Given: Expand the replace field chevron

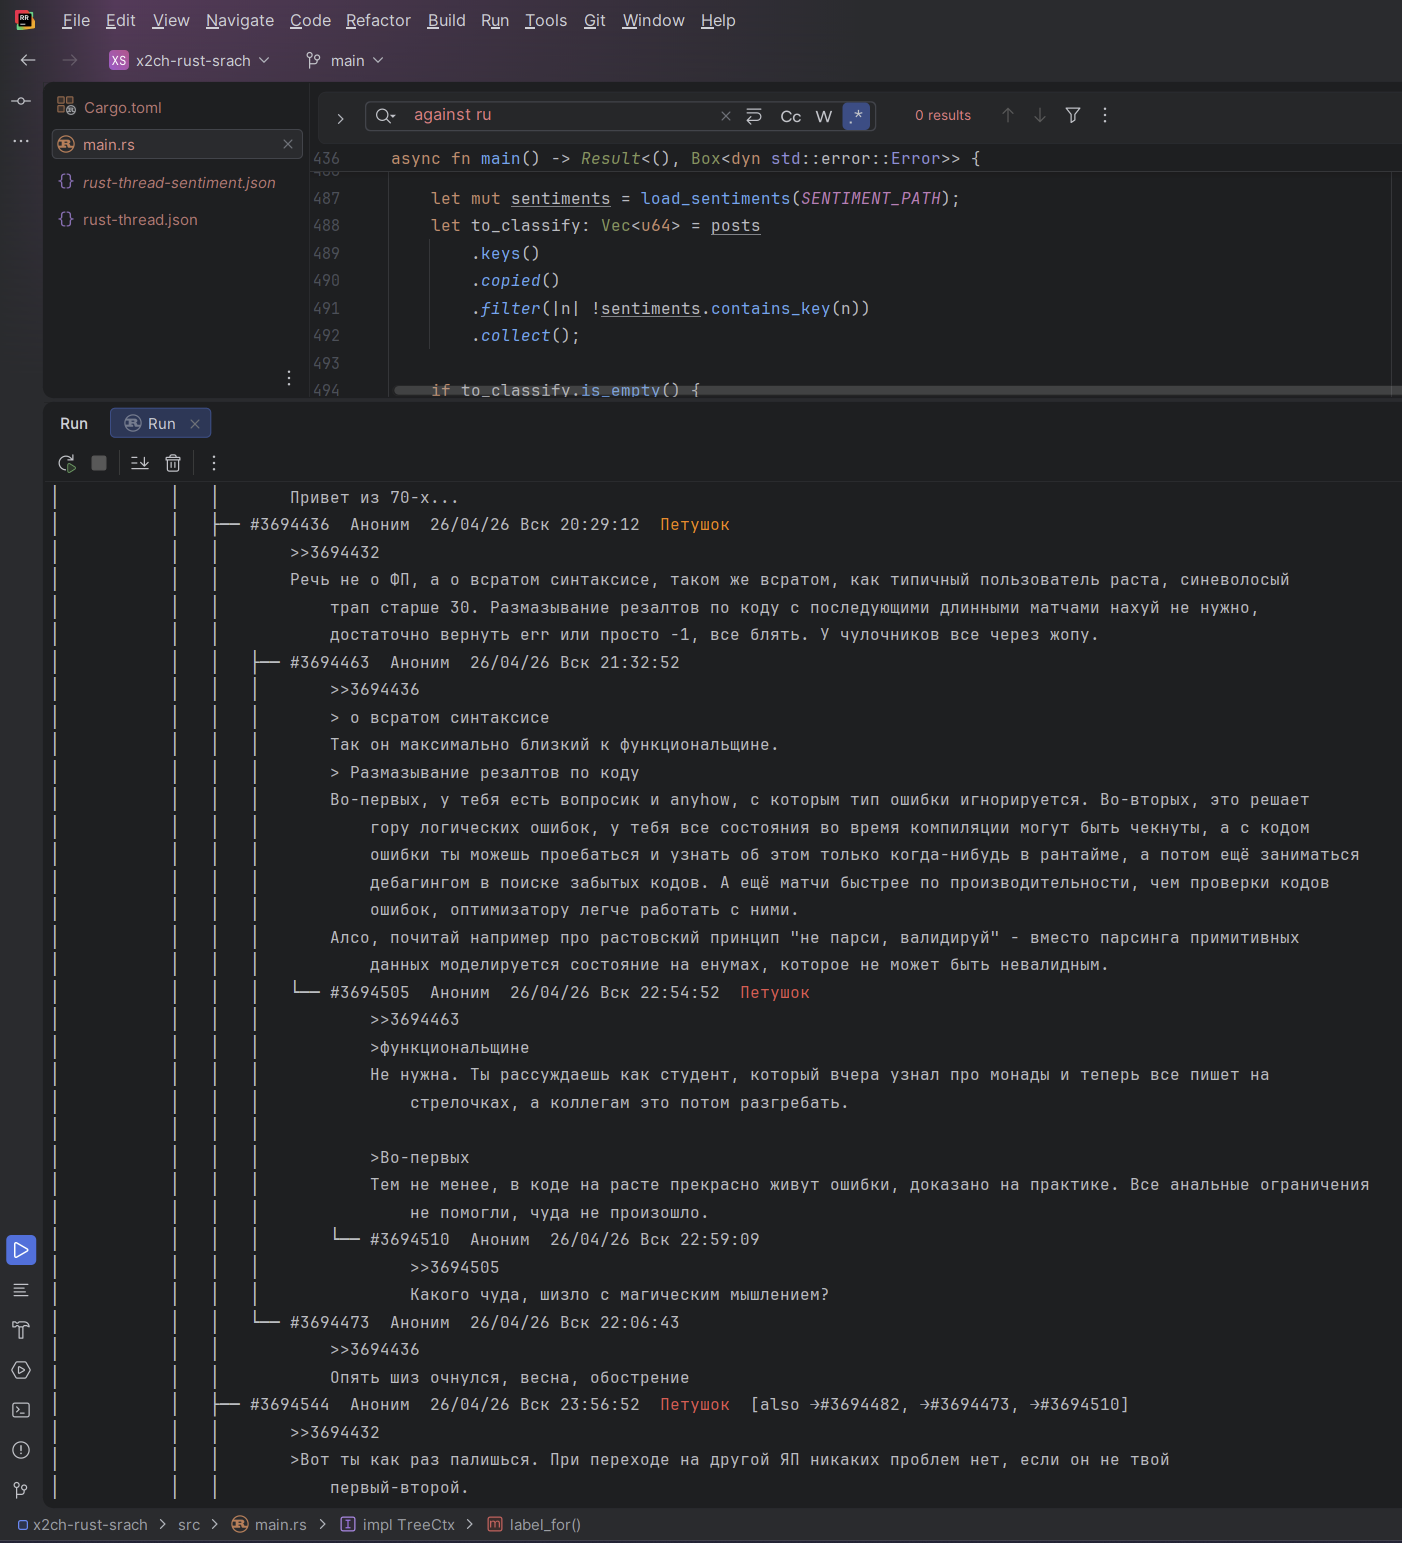Looking at the screenshot, I should point(340,118).
